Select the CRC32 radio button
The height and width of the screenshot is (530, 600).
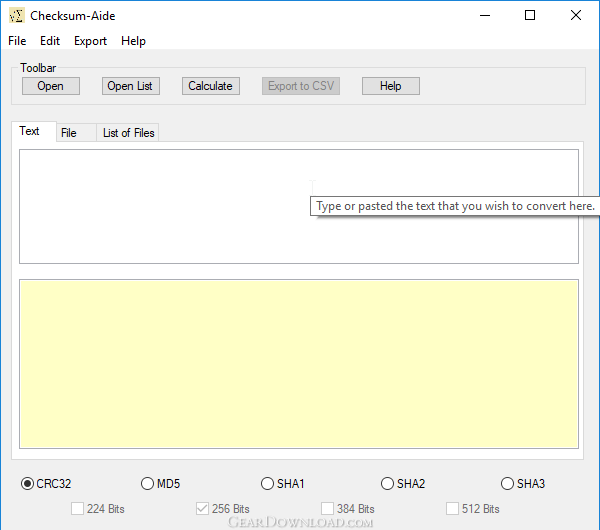click(46, 484)
